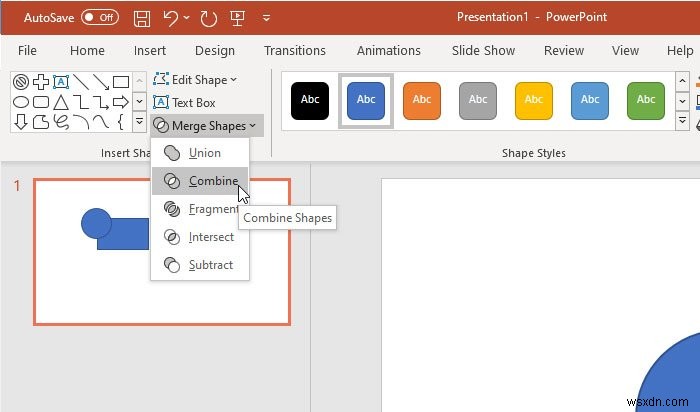Select the Arc shape in gallery
This screenshot has width=700, height=412.
81,121
